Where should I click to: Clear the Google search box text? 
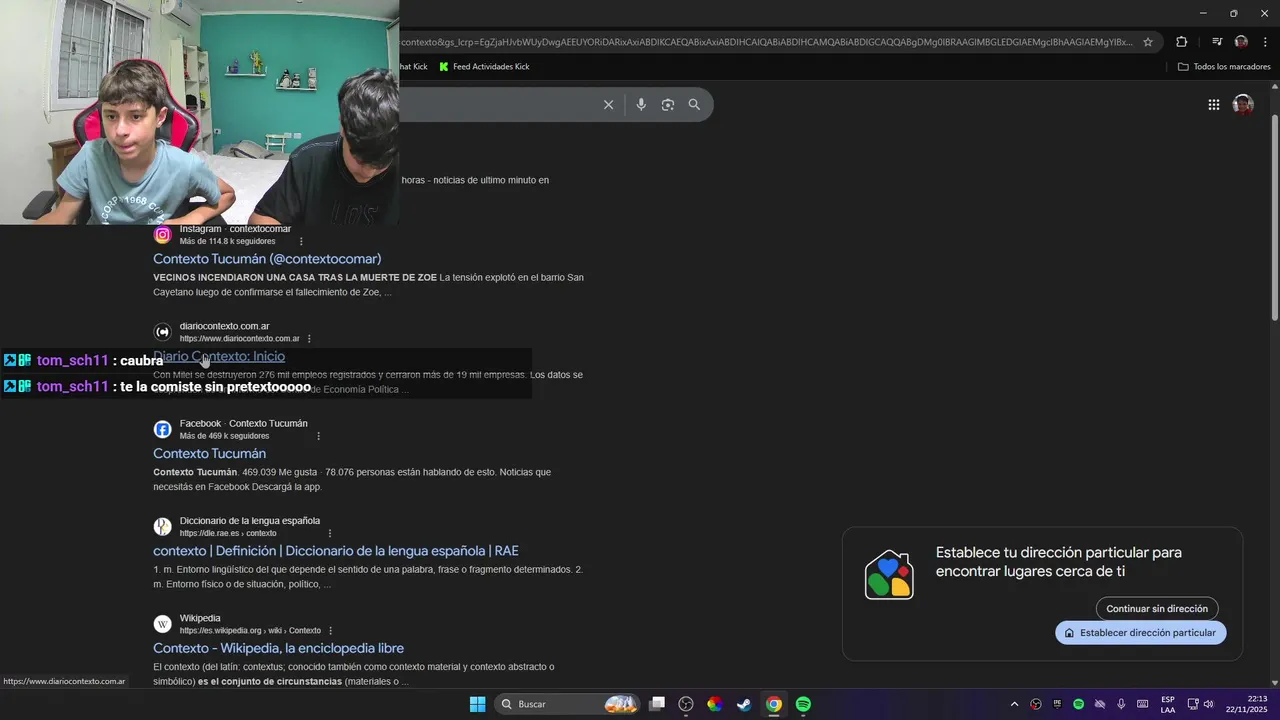tap(608, 105)
